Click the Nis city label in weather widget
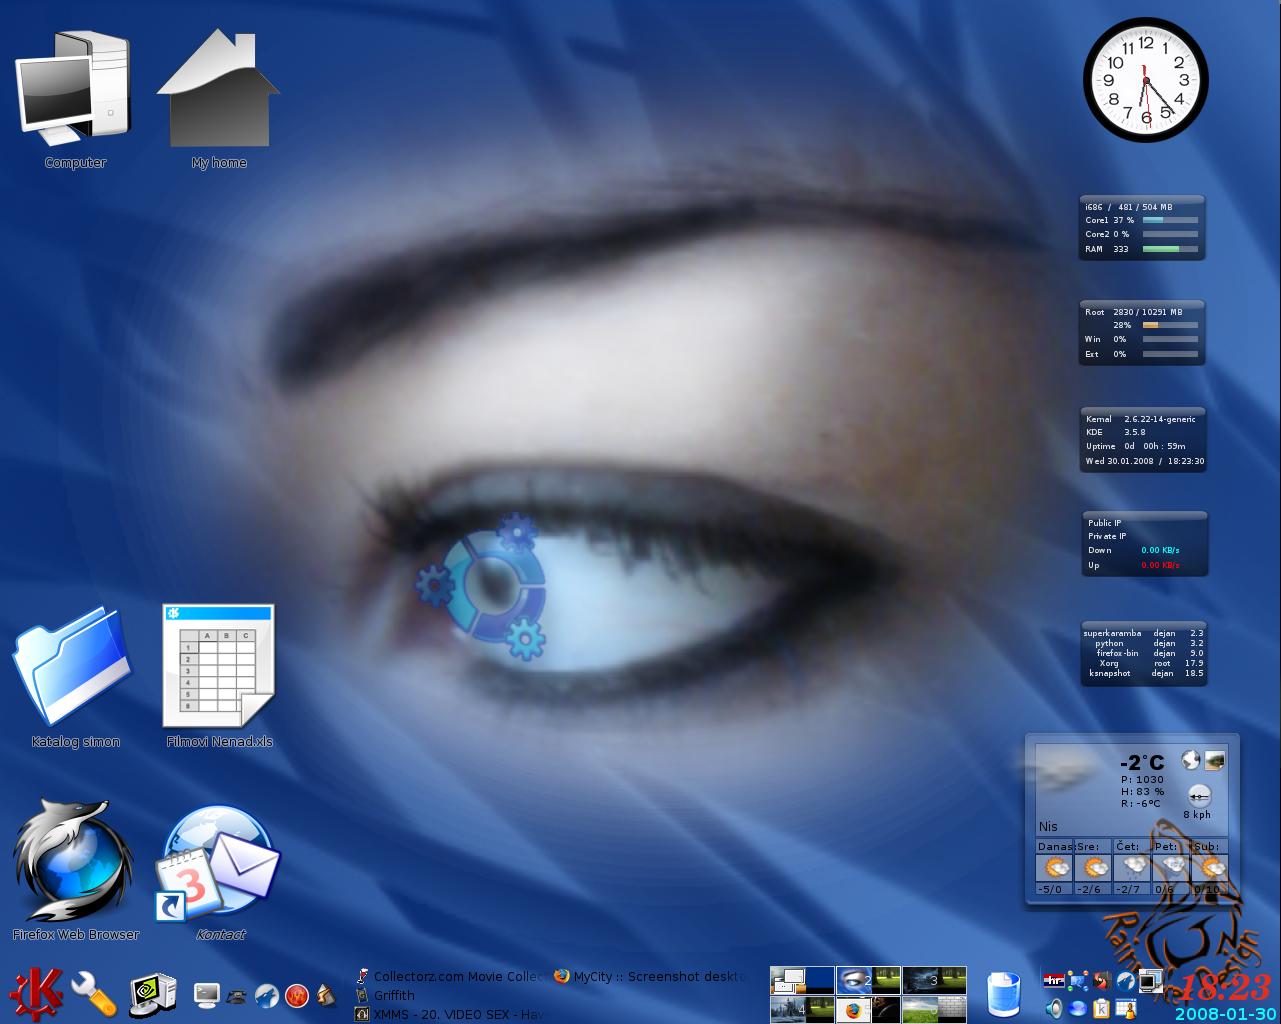 point(1048,826)
